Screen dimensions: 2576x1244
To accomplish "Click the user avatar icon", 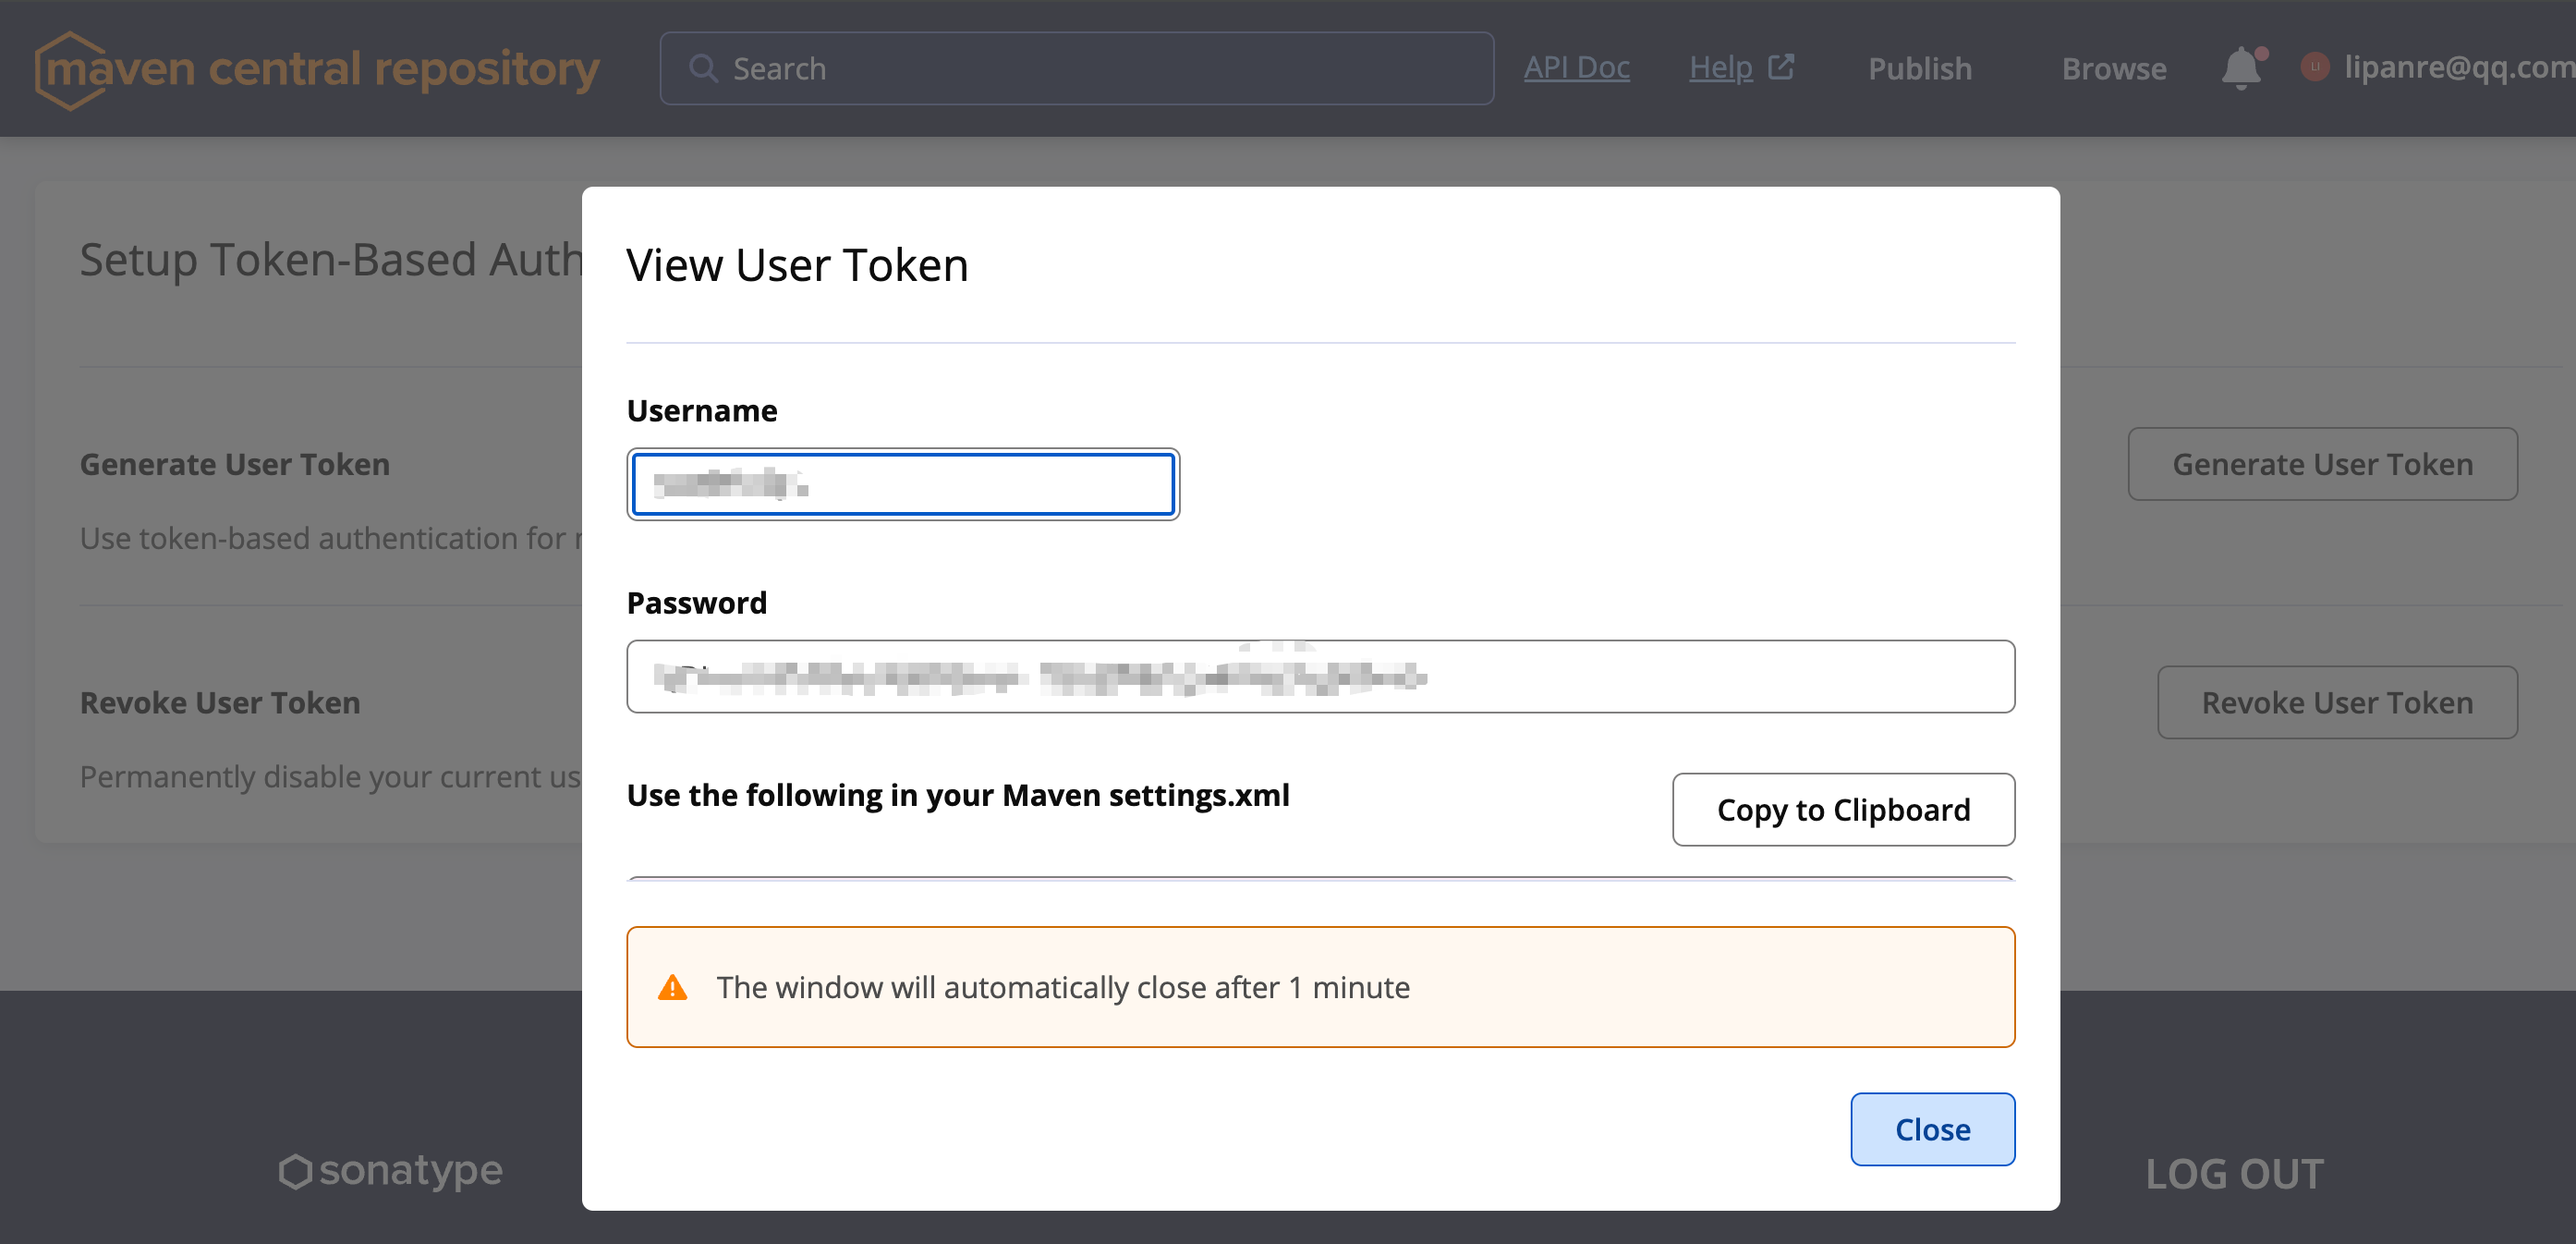I will [x=2314, y=67].
